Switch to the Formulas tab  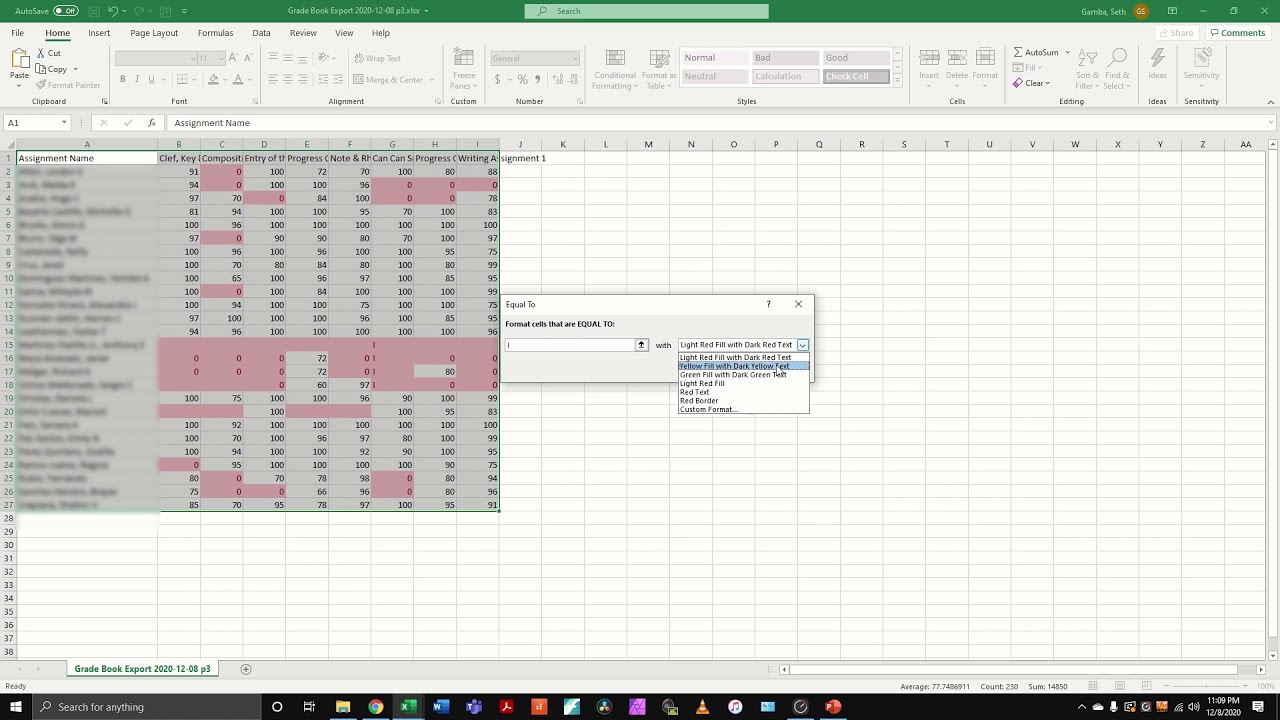click(215, 33)
